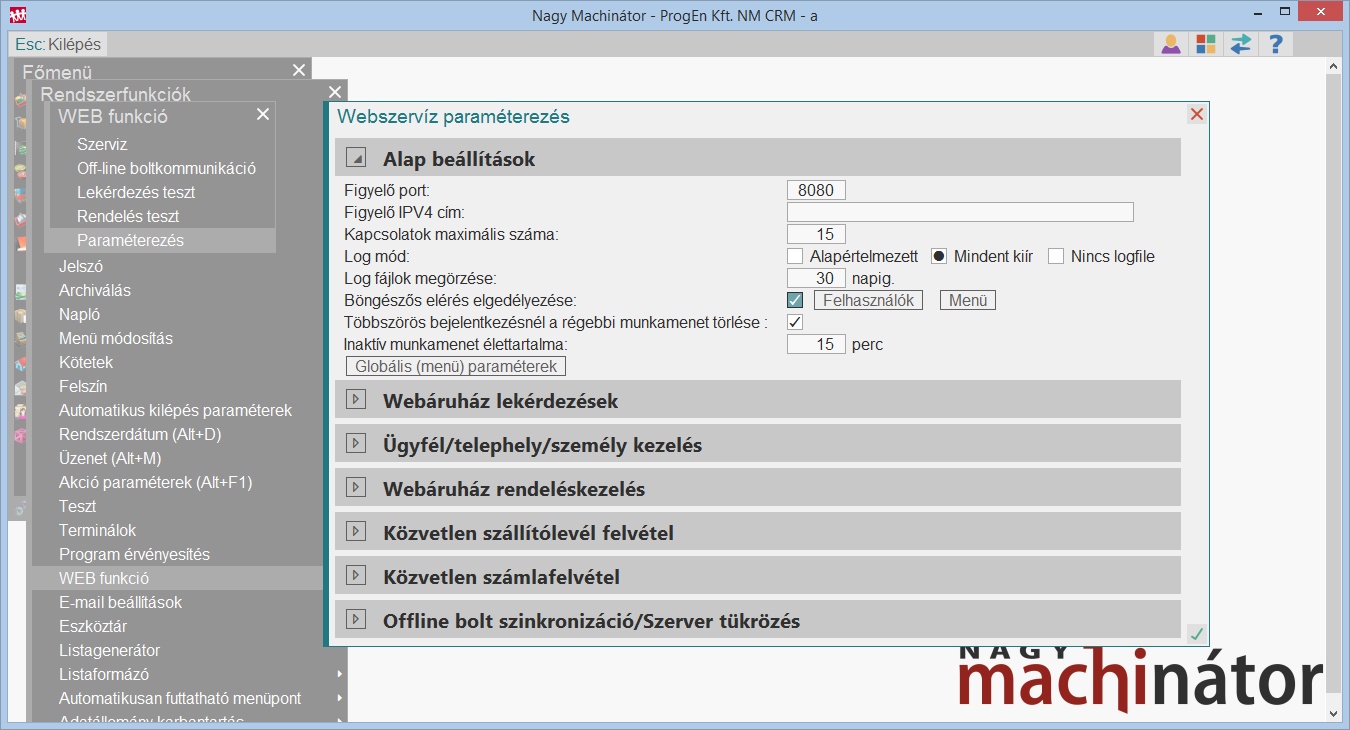Viewport: 1350px width, 730px height.
Task: Expand the Közvetlen szállítólevél felvétel section
Action: [355, 532]
